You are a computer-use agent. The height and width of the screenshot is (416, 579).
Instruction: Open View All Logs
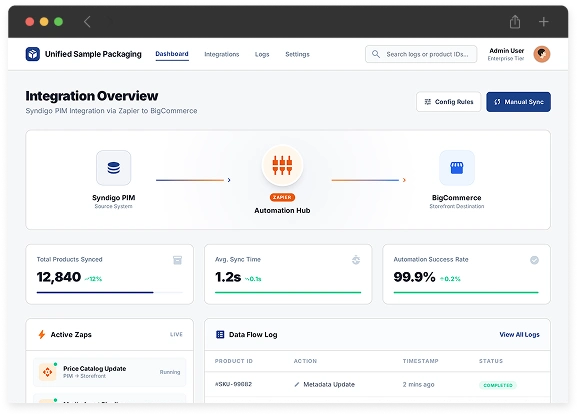519,334
